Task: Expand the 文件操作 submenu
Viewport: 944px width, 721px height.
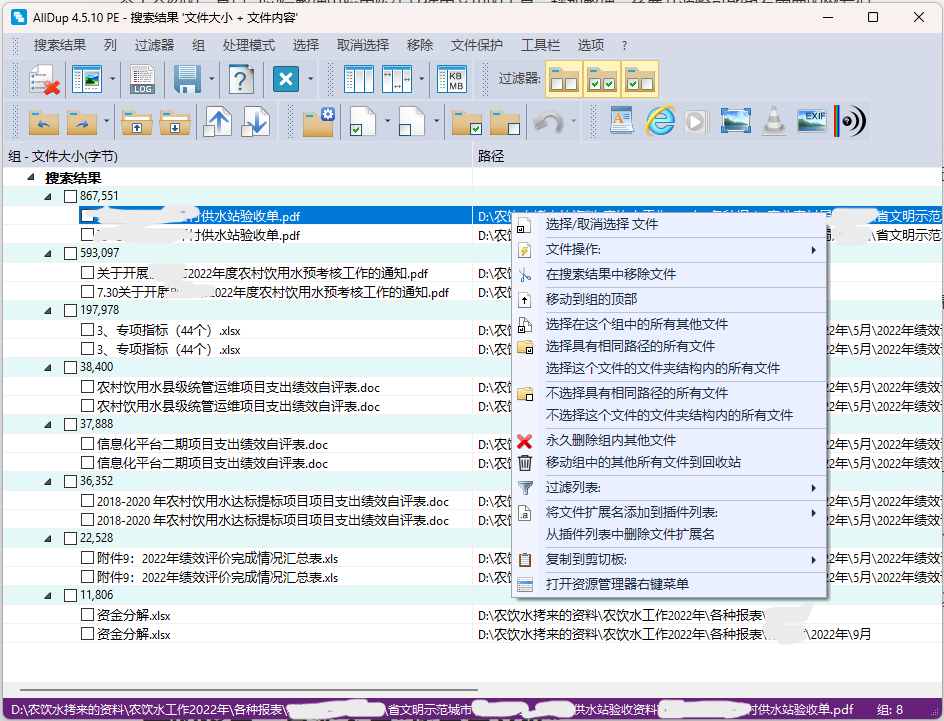Action: pos(669,250)
